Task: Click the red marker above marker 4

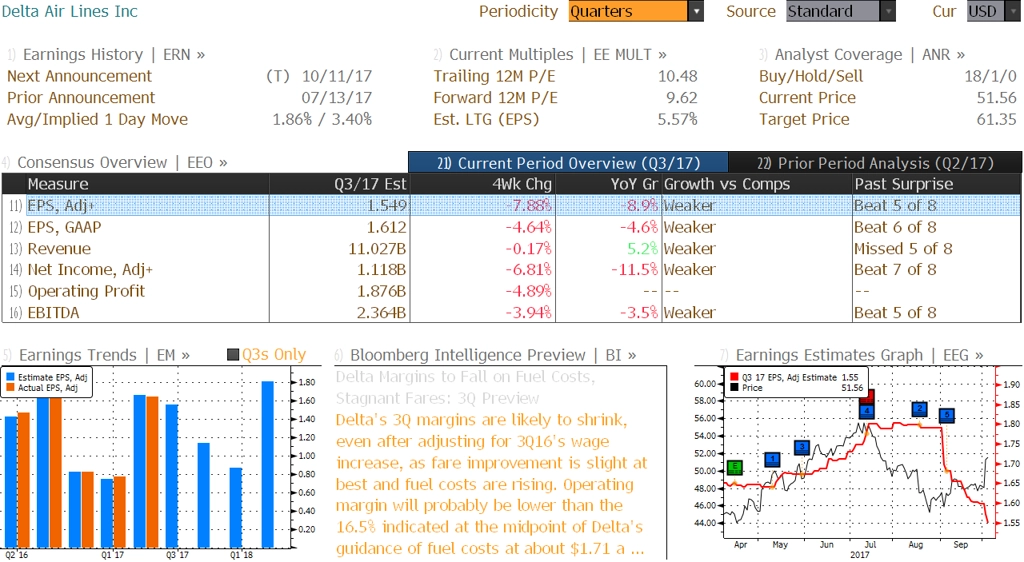Action: pyautogui.click(x=868, y=396)
